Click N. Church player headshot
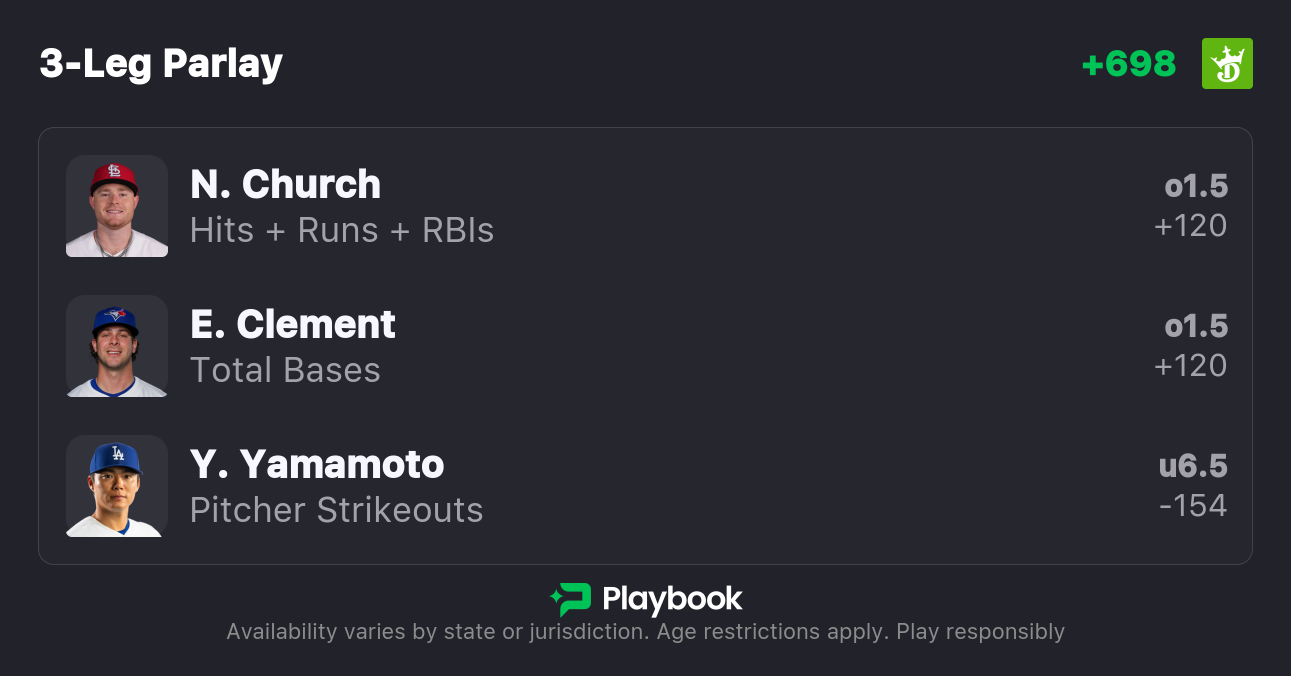 click(117, 206)
